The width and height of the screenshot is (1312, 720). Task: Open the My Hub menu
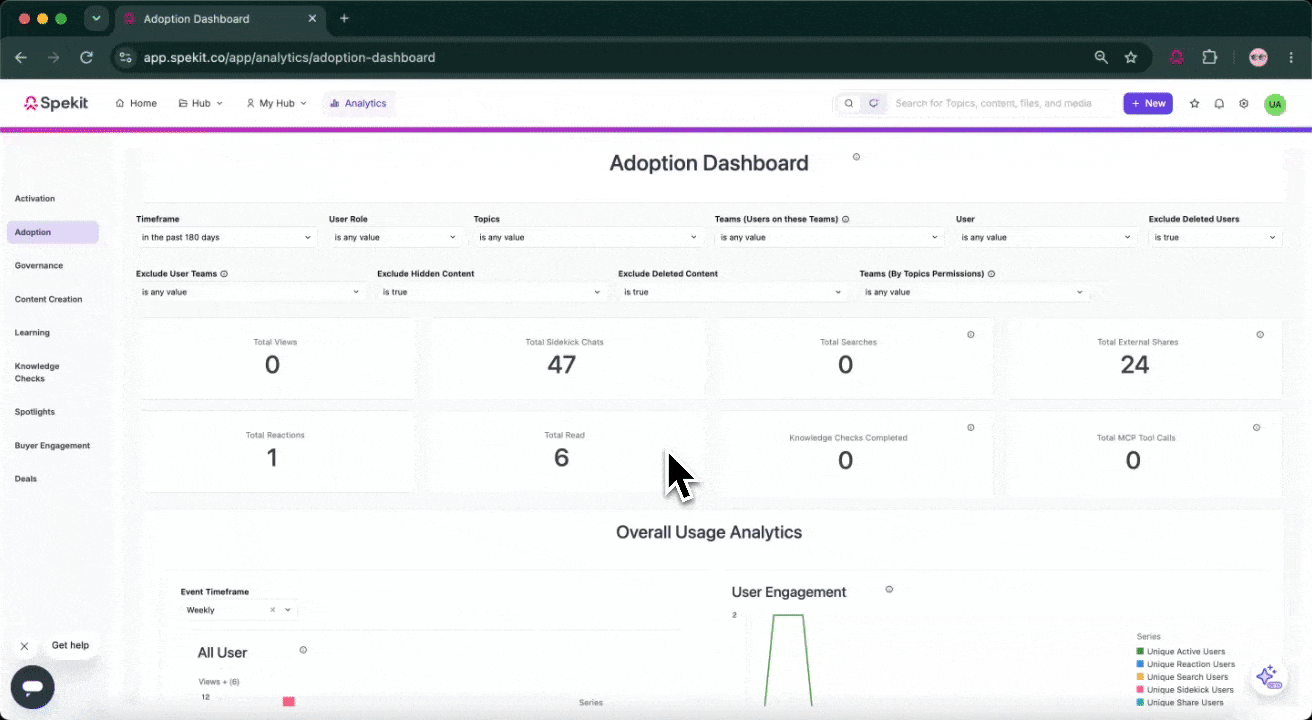coord(277,103)
